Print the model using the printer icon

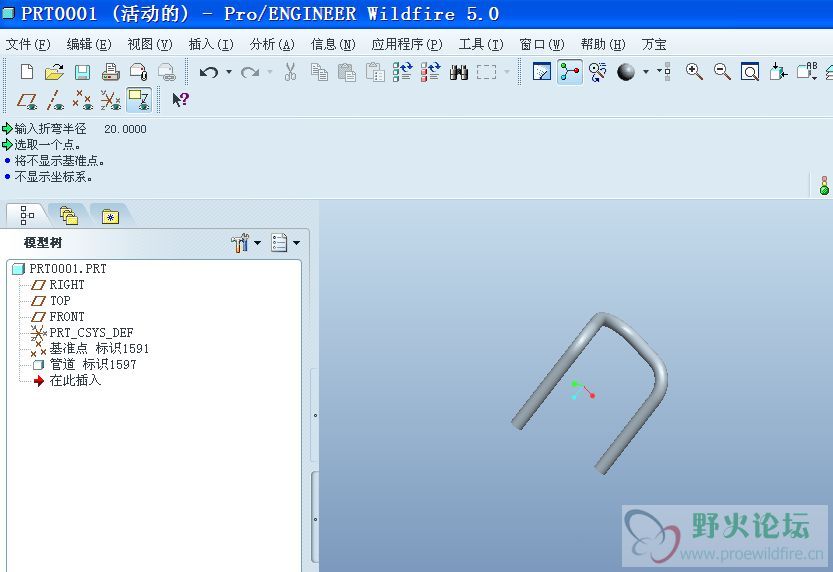(110, 72)
